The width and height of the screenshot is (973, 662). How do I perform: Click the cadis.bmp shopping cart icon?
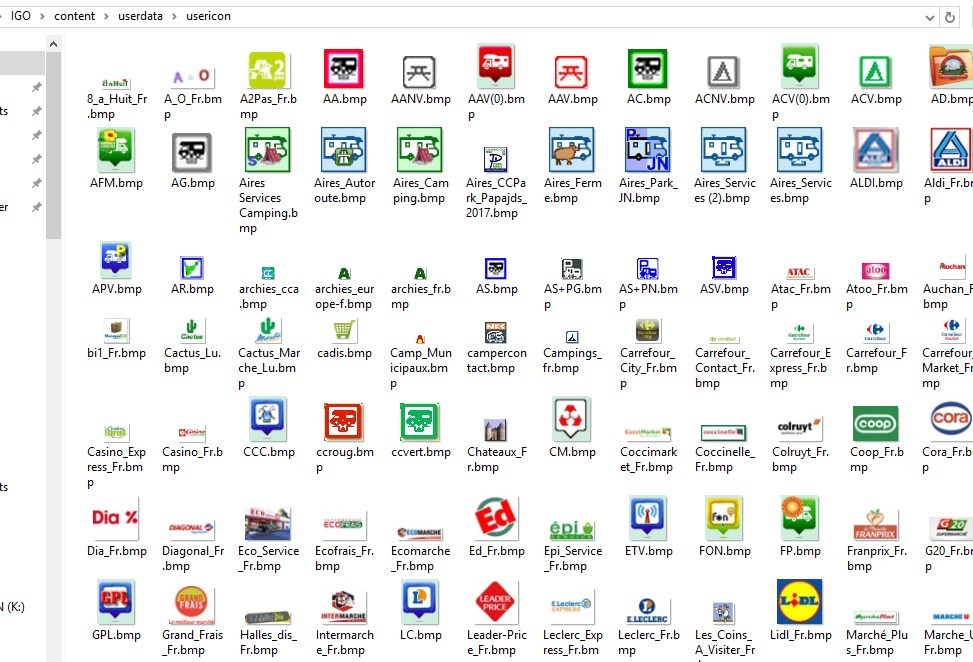[x=344, y=330]
